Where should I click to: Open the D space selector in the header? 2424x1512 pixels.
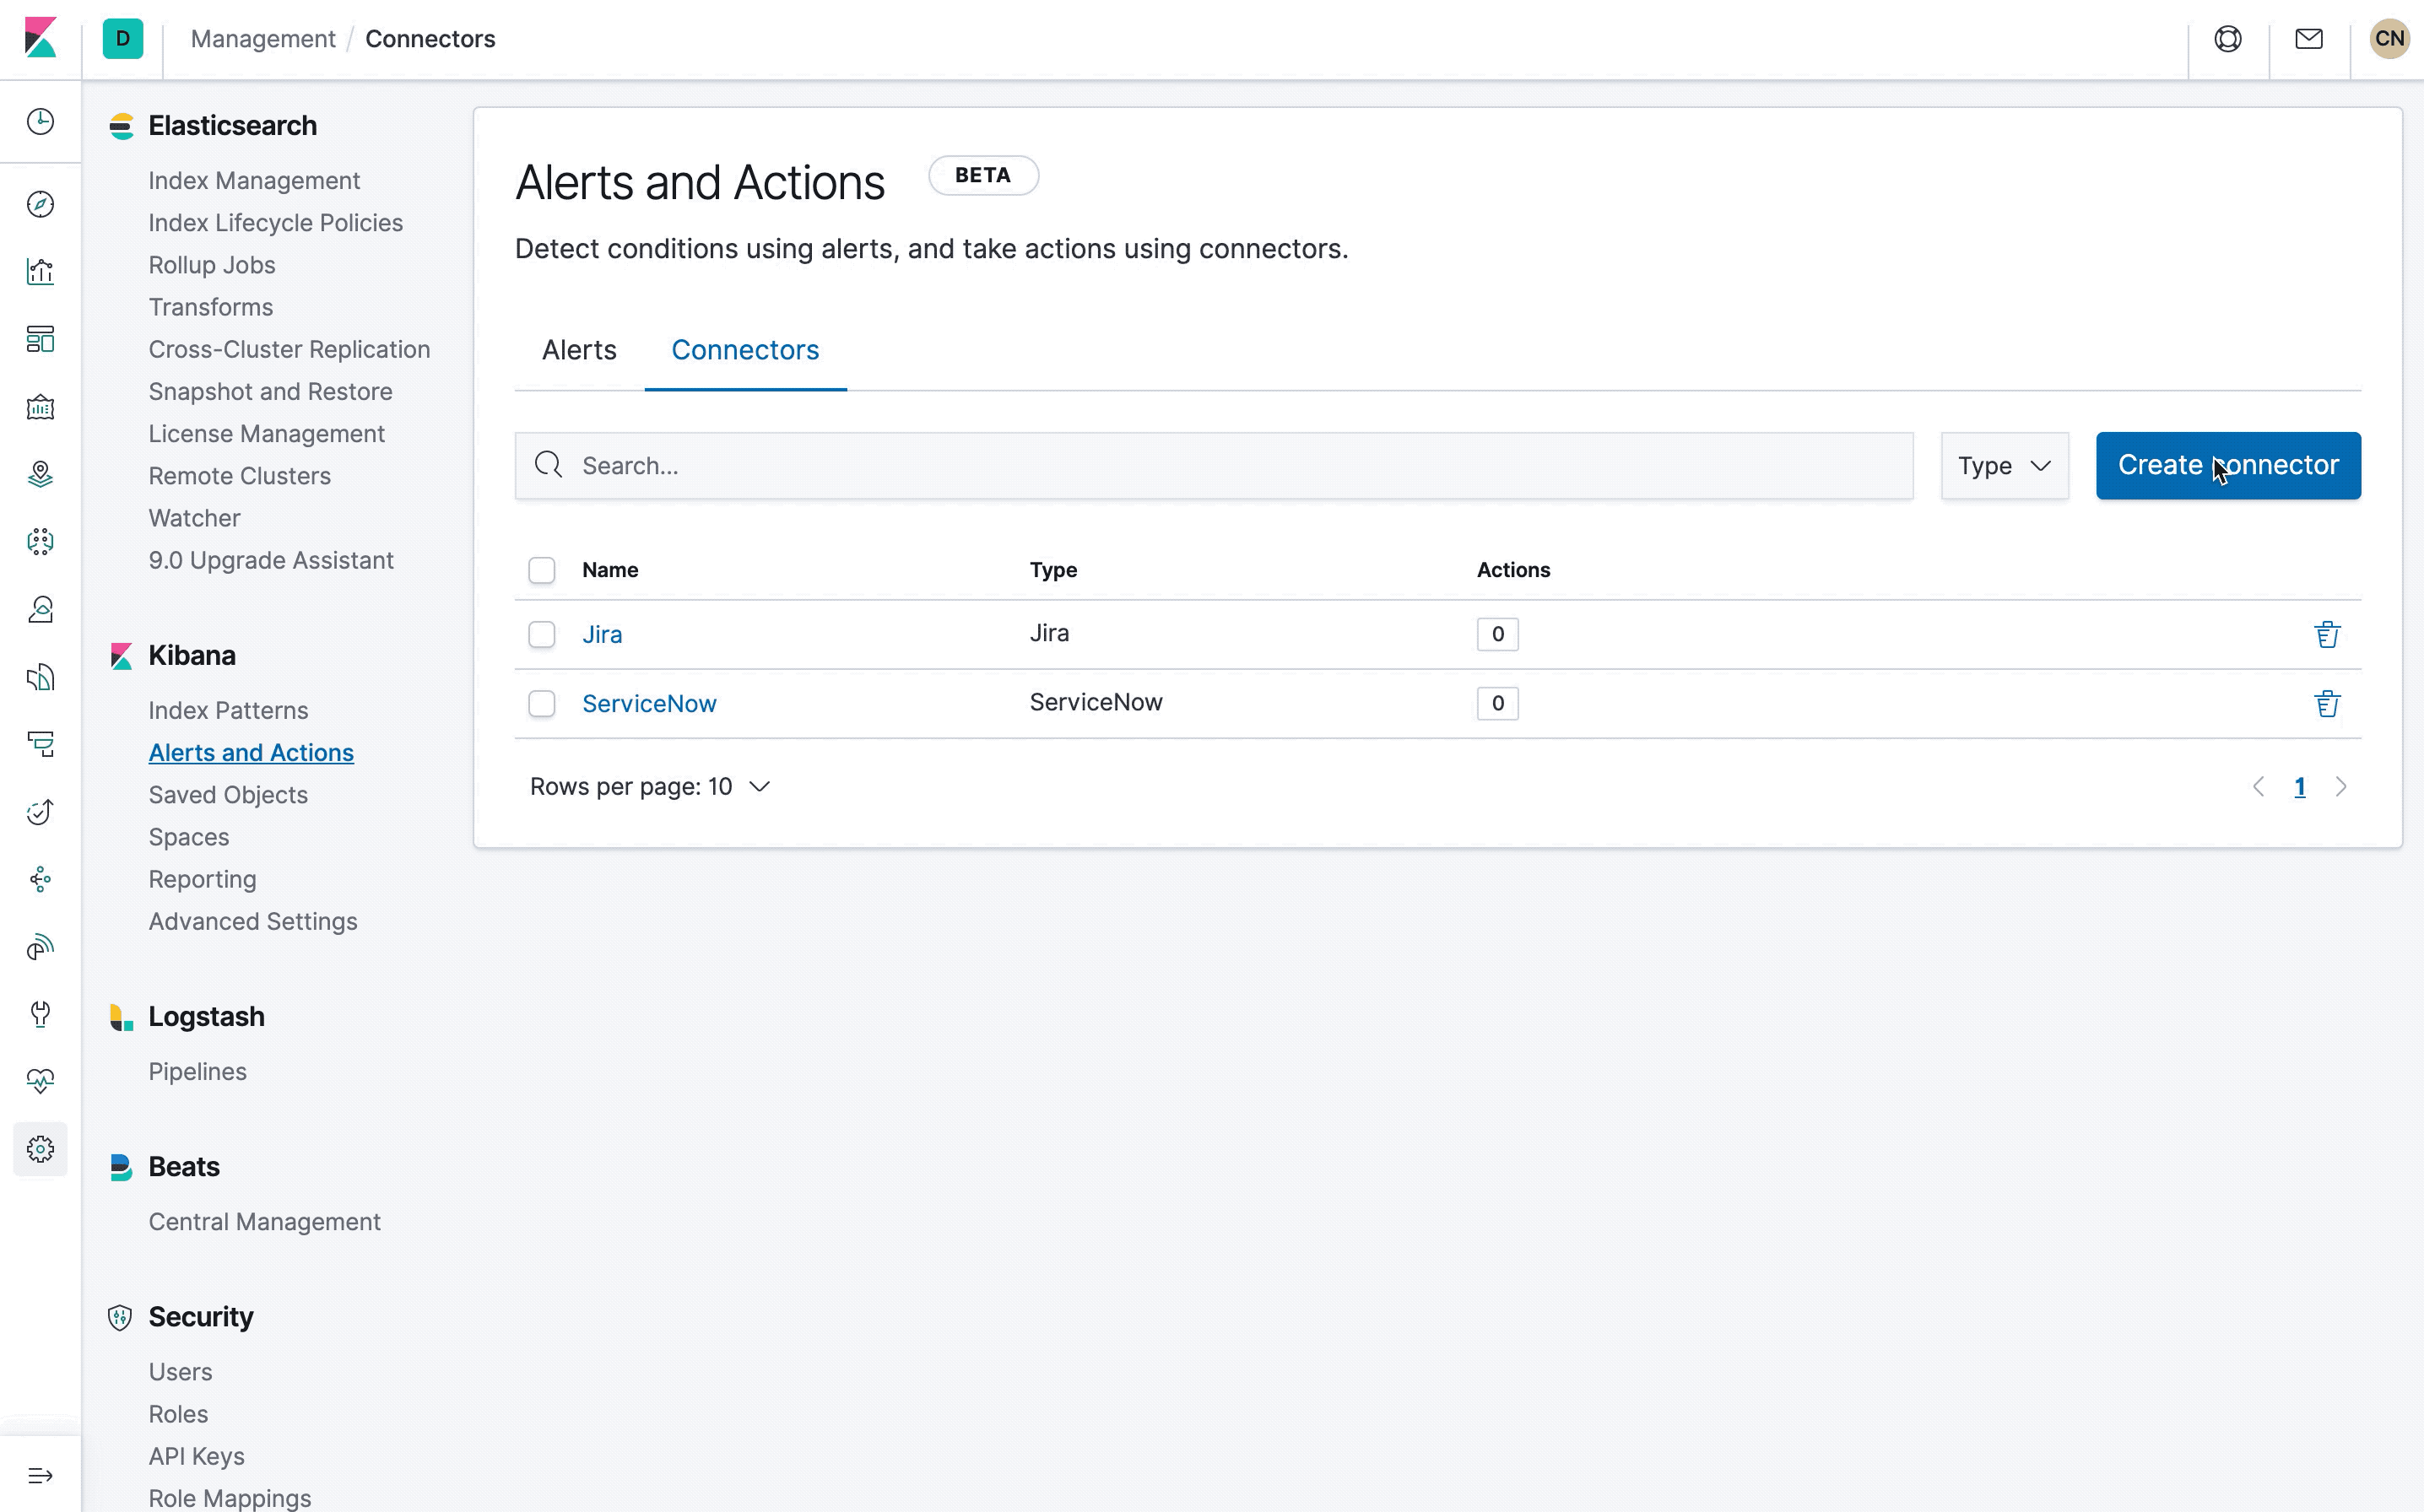click(122, 39)
